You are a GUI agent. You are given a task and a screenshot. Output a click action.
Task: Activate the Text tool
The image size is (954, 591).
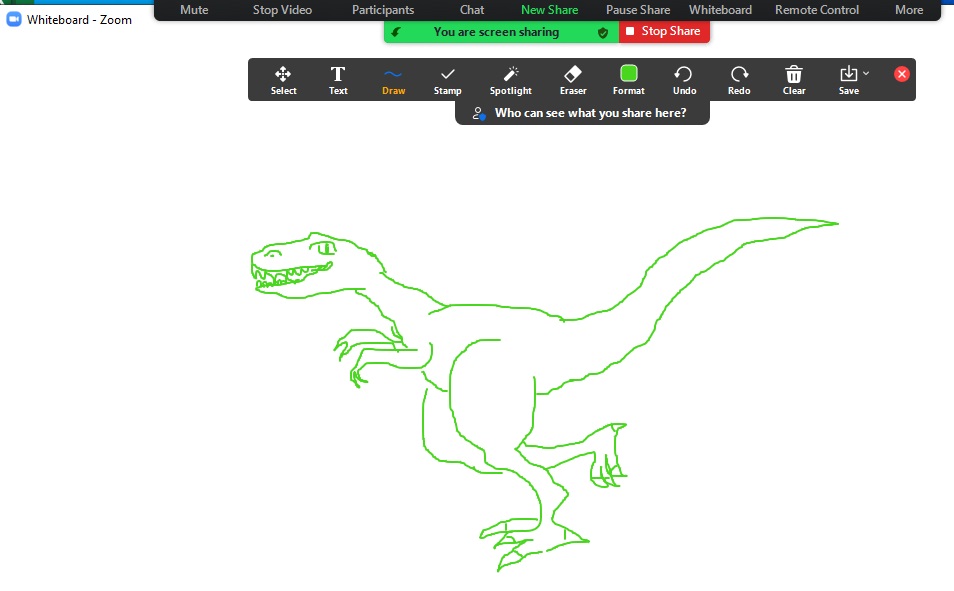click(338, 80)
